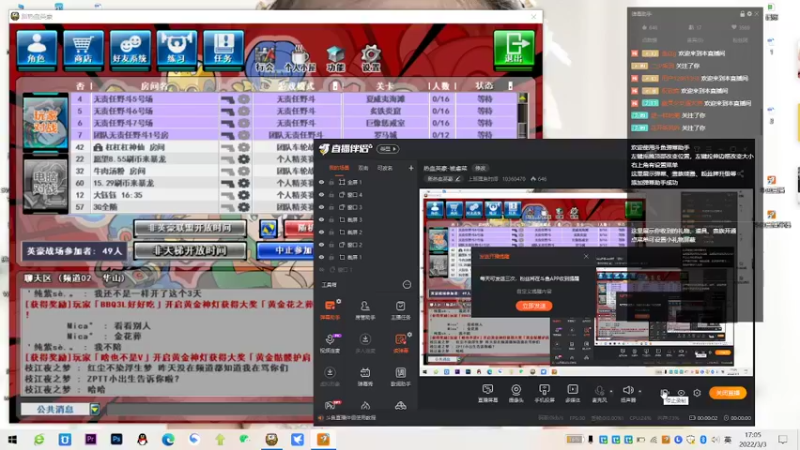Toggle lock icon of 窗口 4 source
Viewport: 800px width, 450px height.
(331, 194)
